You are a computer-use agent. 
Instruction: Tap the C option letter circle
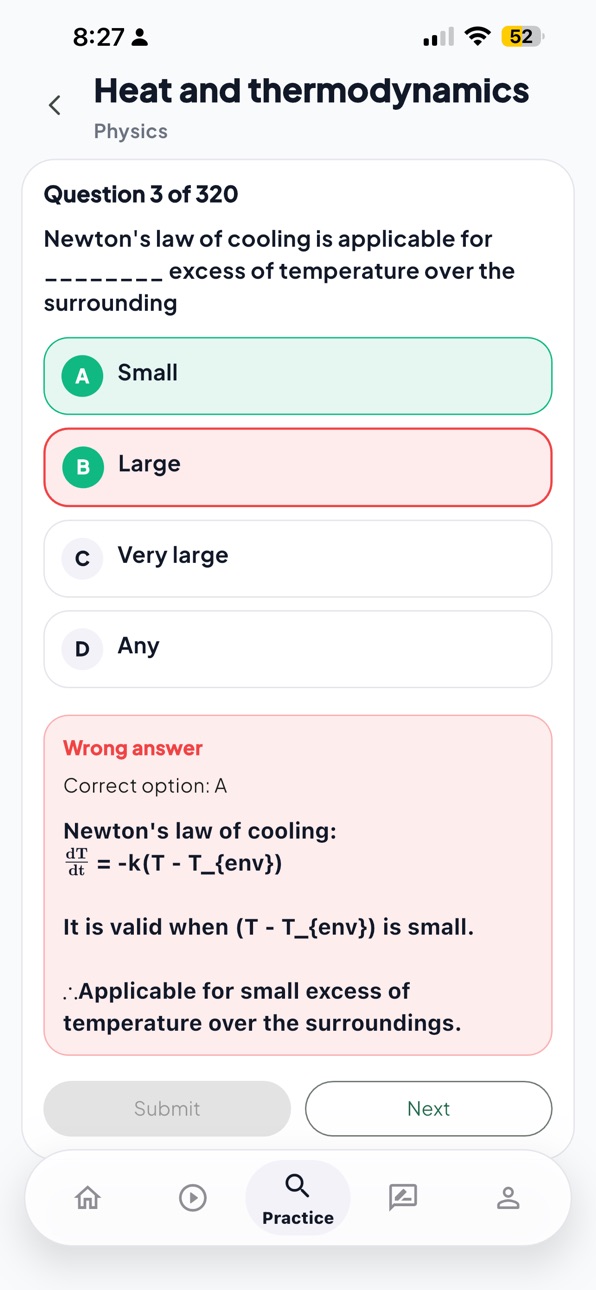82,558
